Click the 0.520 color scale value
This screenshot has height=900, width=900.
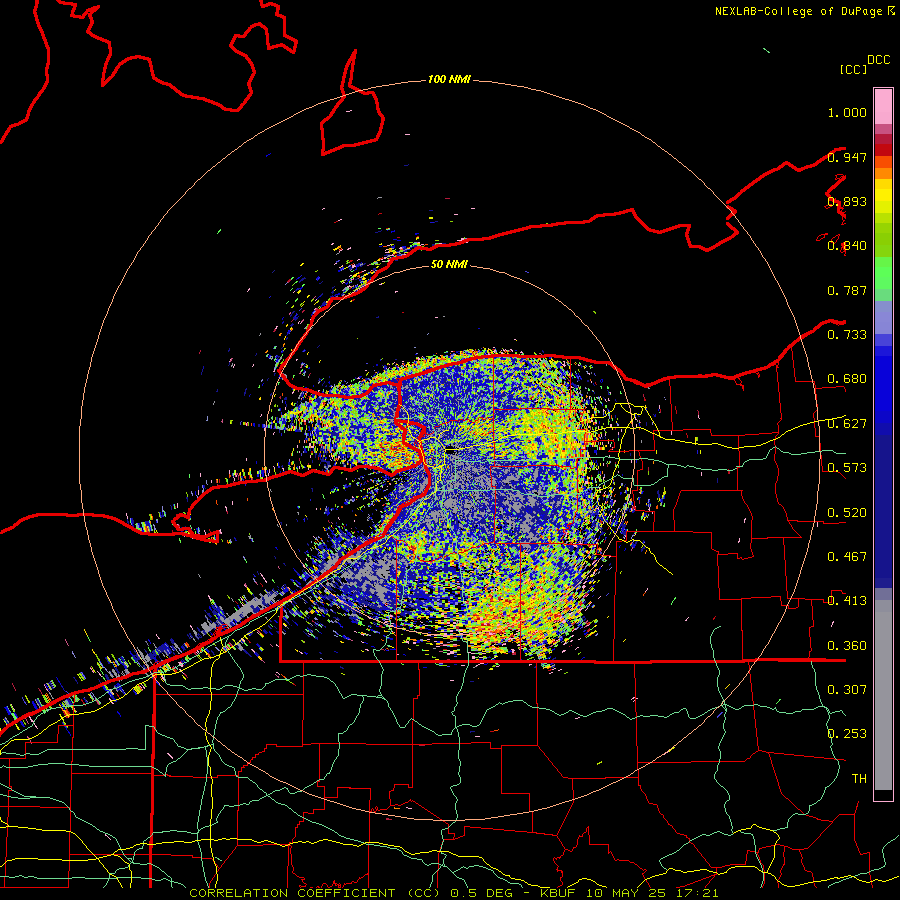tap(847, 513)
